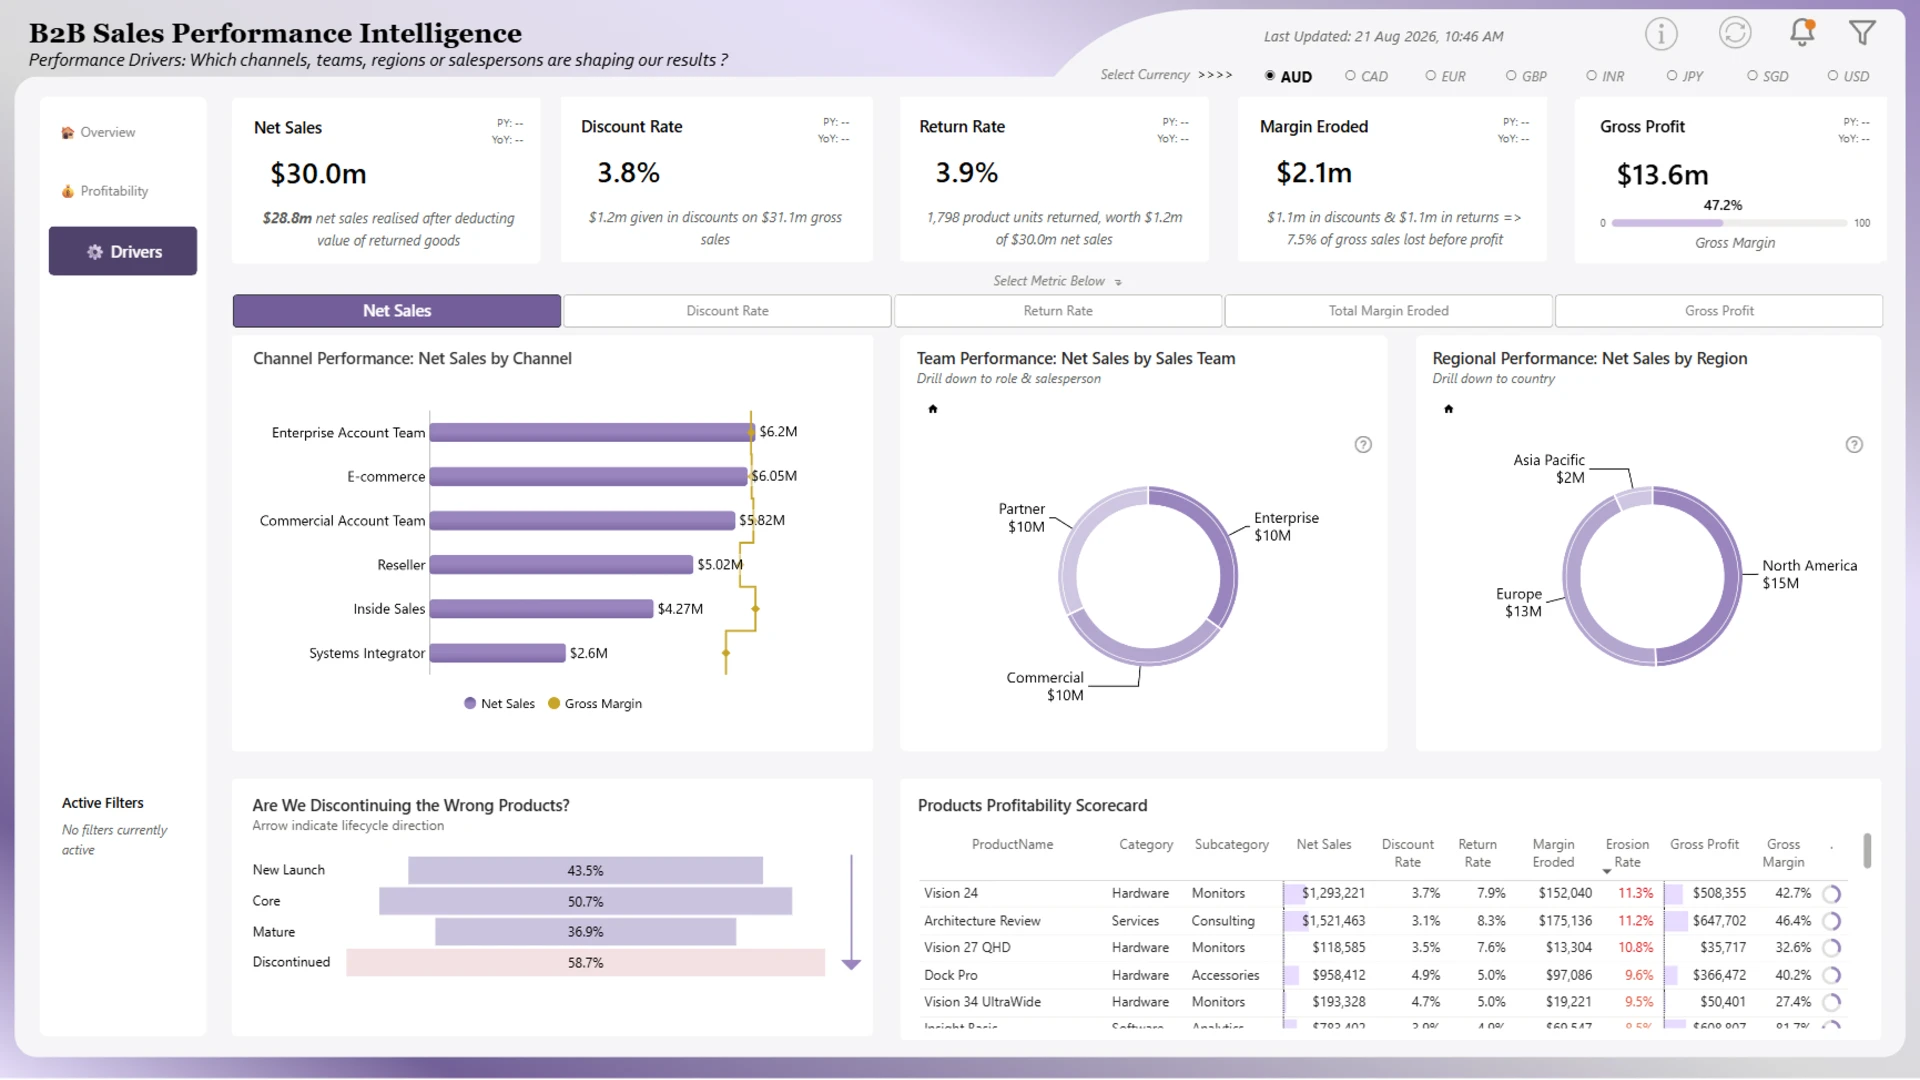Click the Gross Margin 47.2% progress bar
Image resolution: width=1920 pixels, height=1080 pixels.
(1730, 223)
